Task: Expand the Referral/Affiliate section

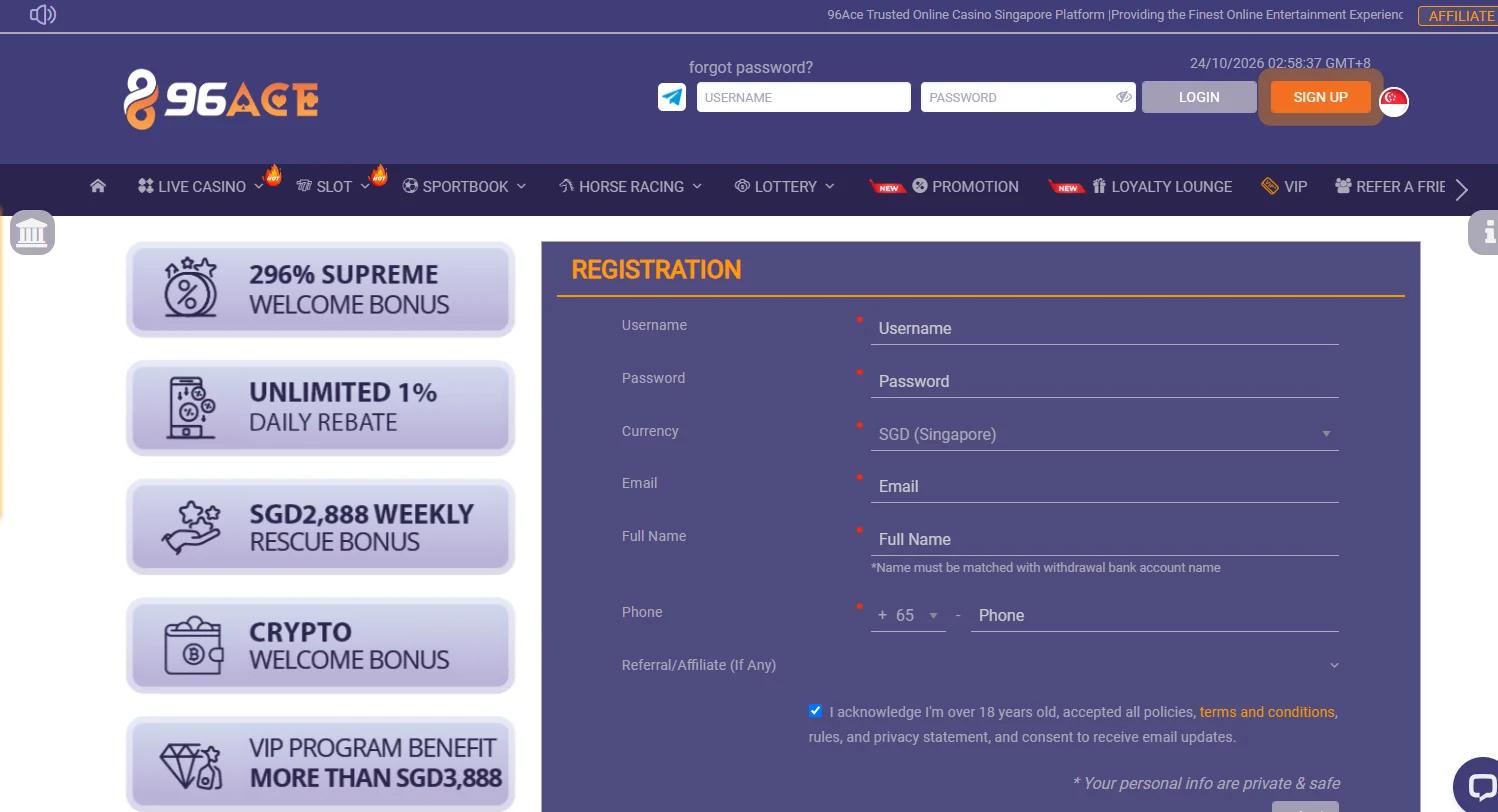Action: [980, 665]
